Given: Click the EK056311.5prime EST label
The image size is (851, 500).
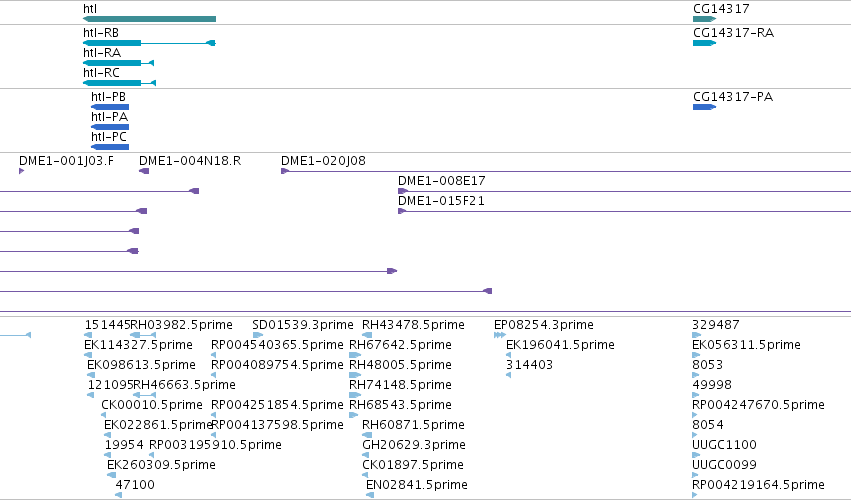Looking at the screenshot, I should pos(746,345).
